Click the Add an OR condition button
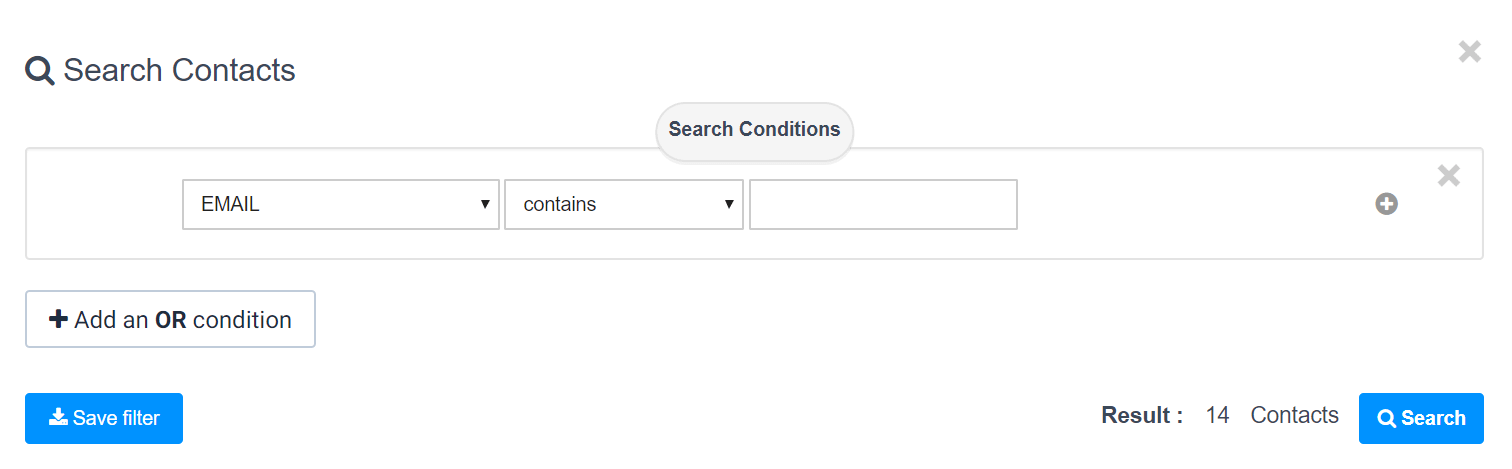 (170, 319)
